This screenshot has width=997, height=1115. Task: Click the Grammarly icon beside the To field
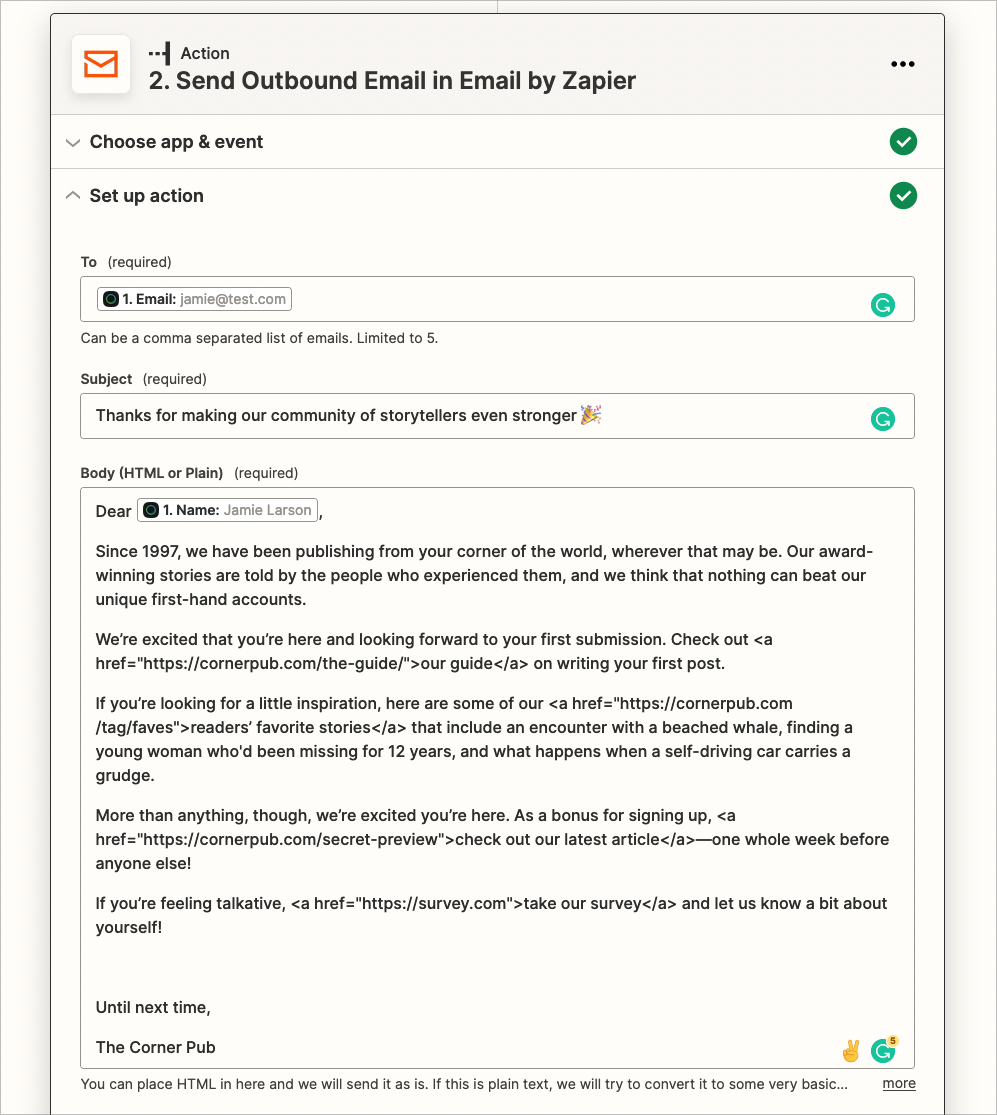click(x=882, y=304)
